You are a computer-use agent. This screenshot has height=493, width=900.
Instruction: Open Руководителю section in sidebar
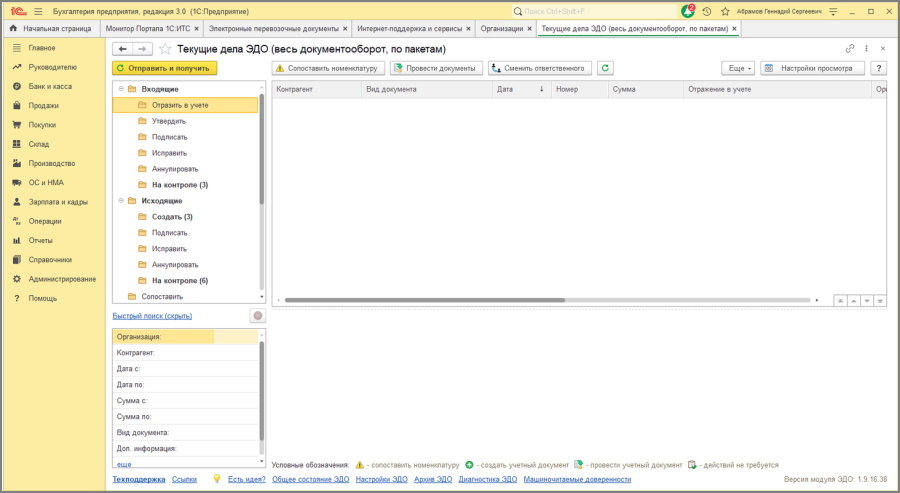52,67
